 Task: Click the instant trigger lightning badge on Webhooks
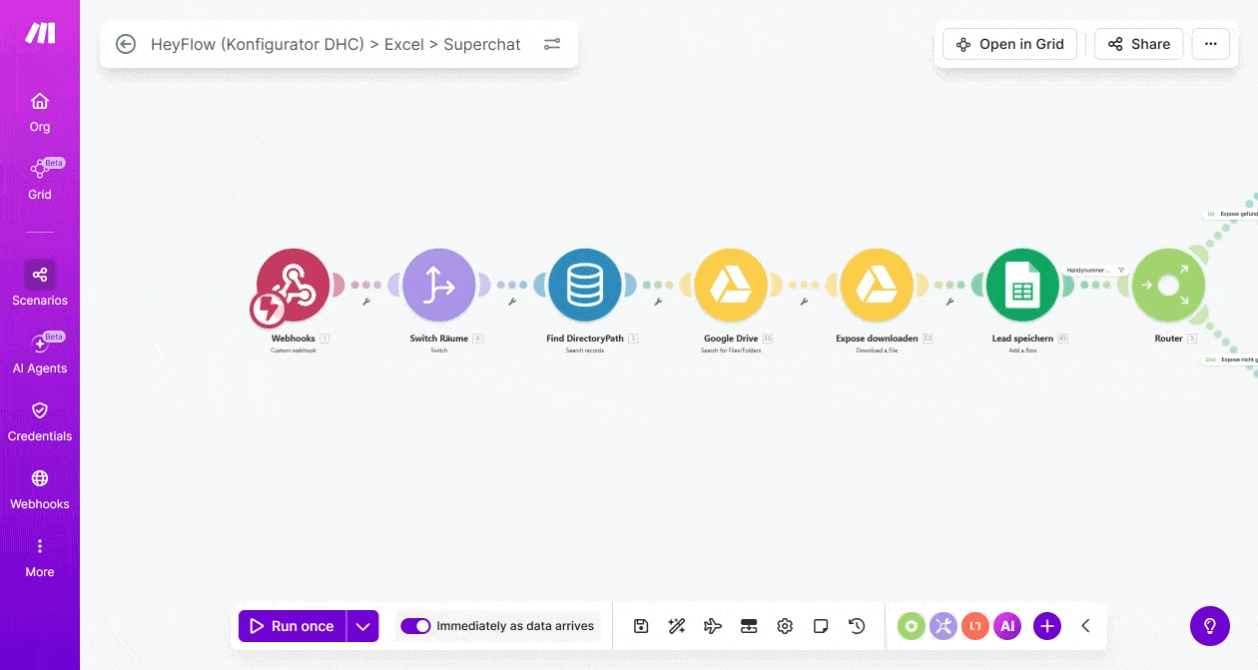click(268, 310)
